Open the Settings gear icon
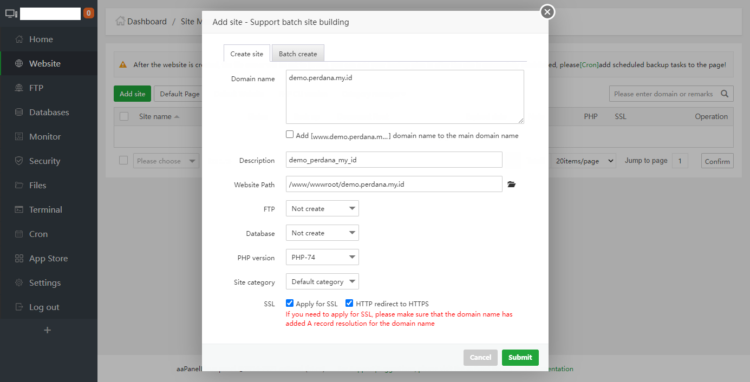The height and width of the screenshot is (382, 750). point(19,283)
